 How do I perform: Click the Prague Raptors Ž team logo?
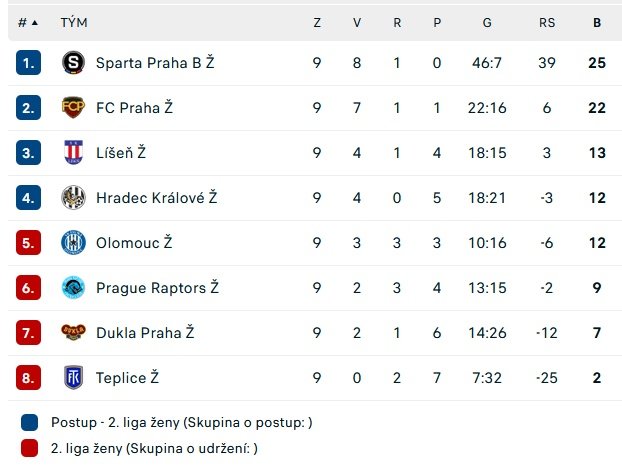pos(73,288)
